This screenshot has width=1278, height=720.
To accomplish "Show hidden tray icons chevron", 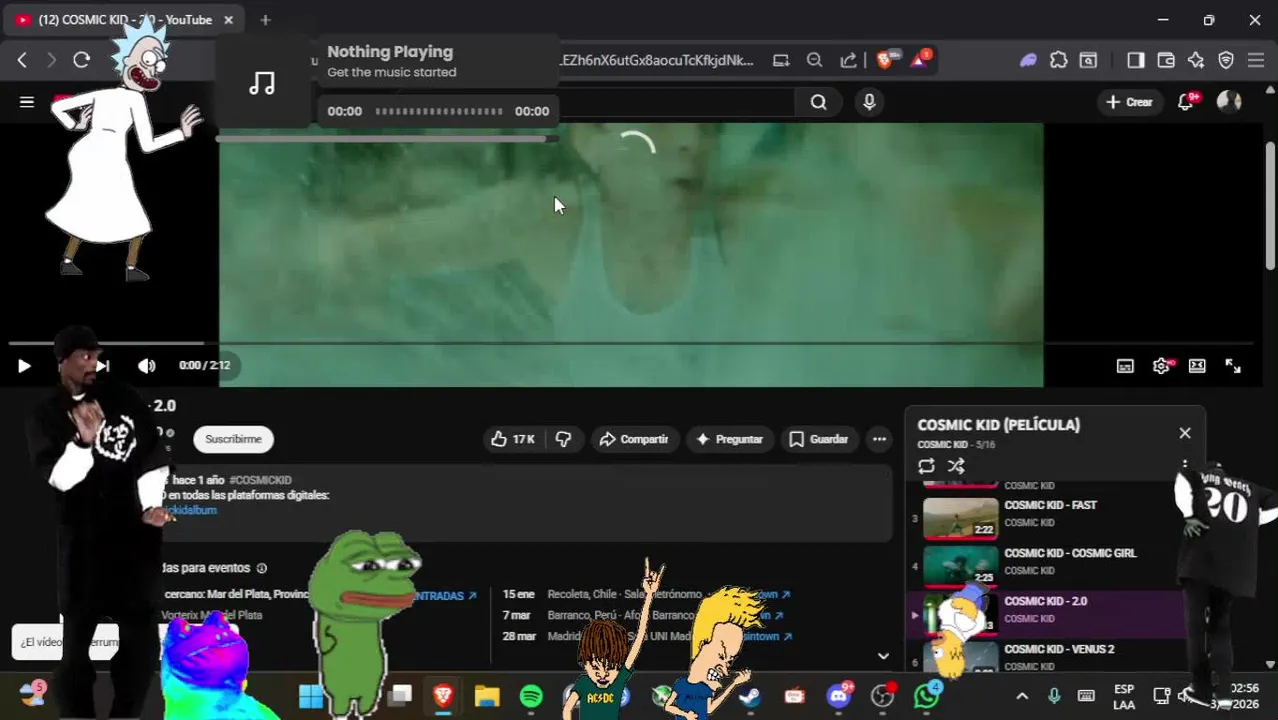I will 1022,696.
